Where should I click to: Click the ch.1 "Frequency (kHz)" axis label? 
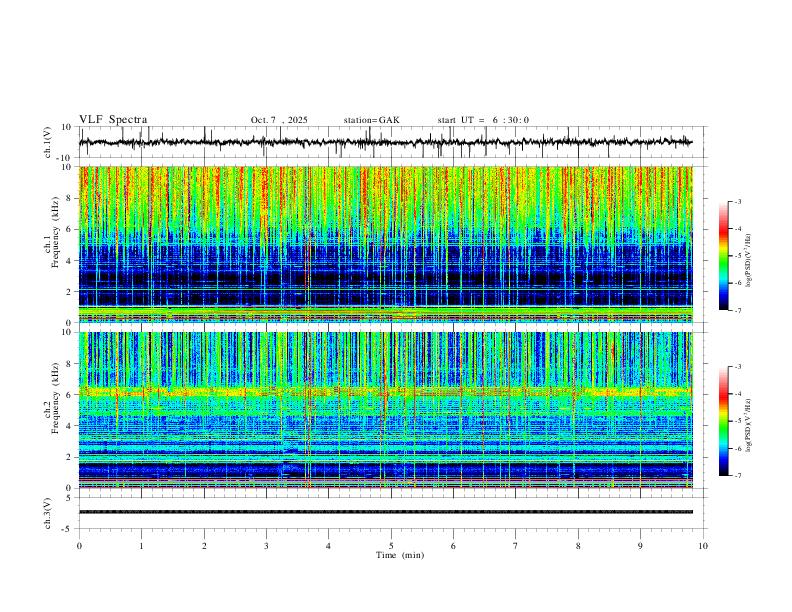pos(55,231)
